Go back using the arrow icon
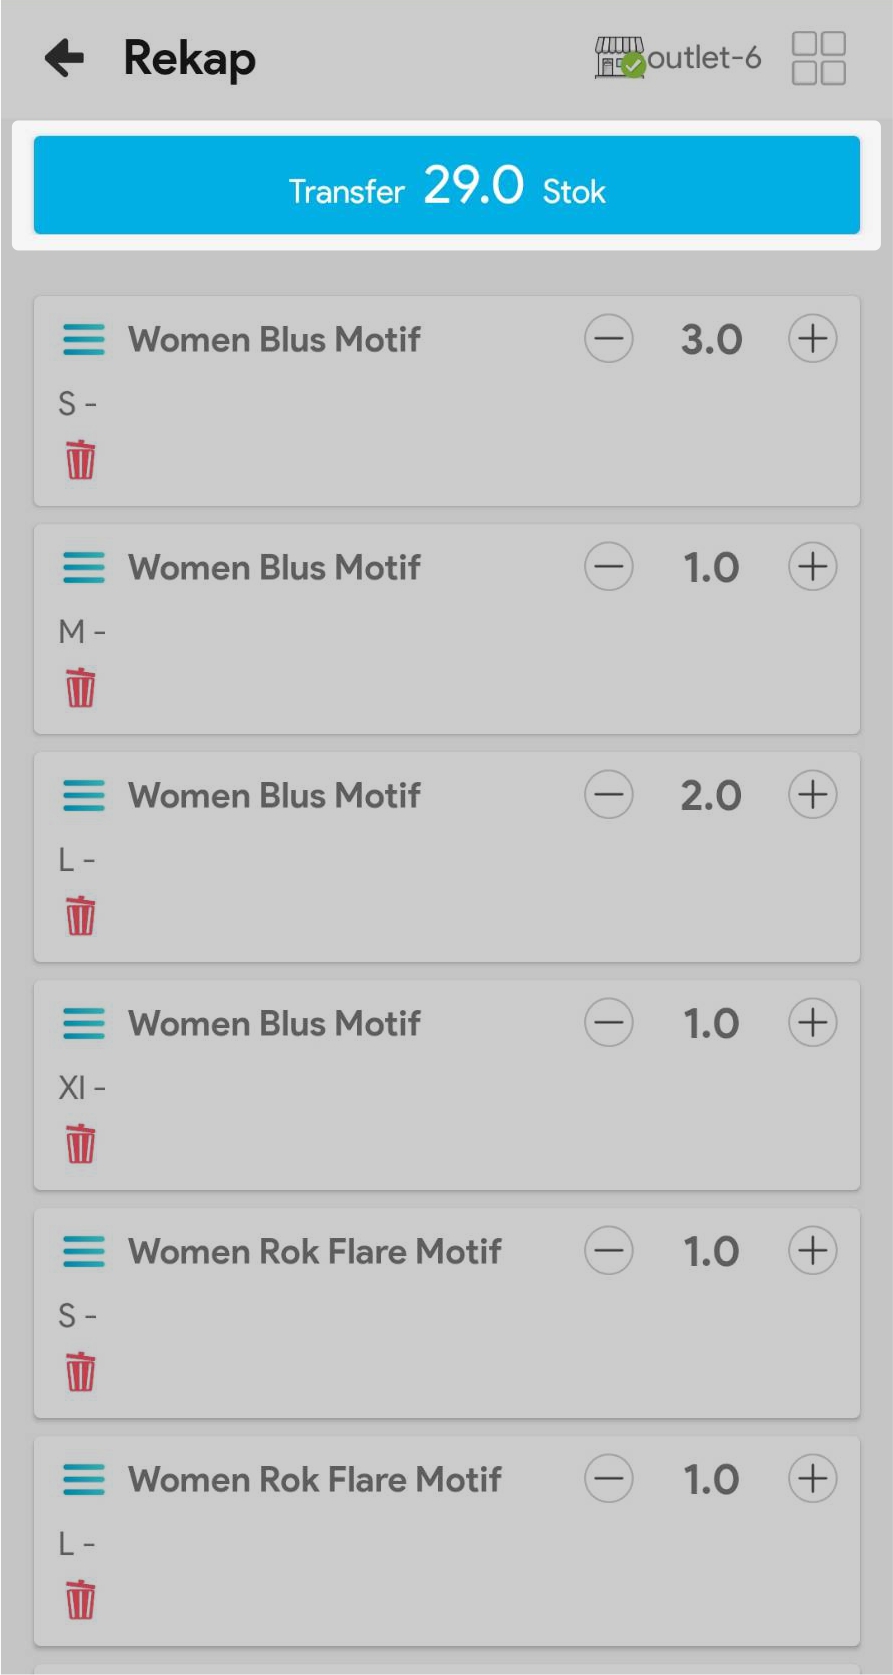Image resolution: width=893 pixels, height=1675 pixels. click(x=65, y=58)
